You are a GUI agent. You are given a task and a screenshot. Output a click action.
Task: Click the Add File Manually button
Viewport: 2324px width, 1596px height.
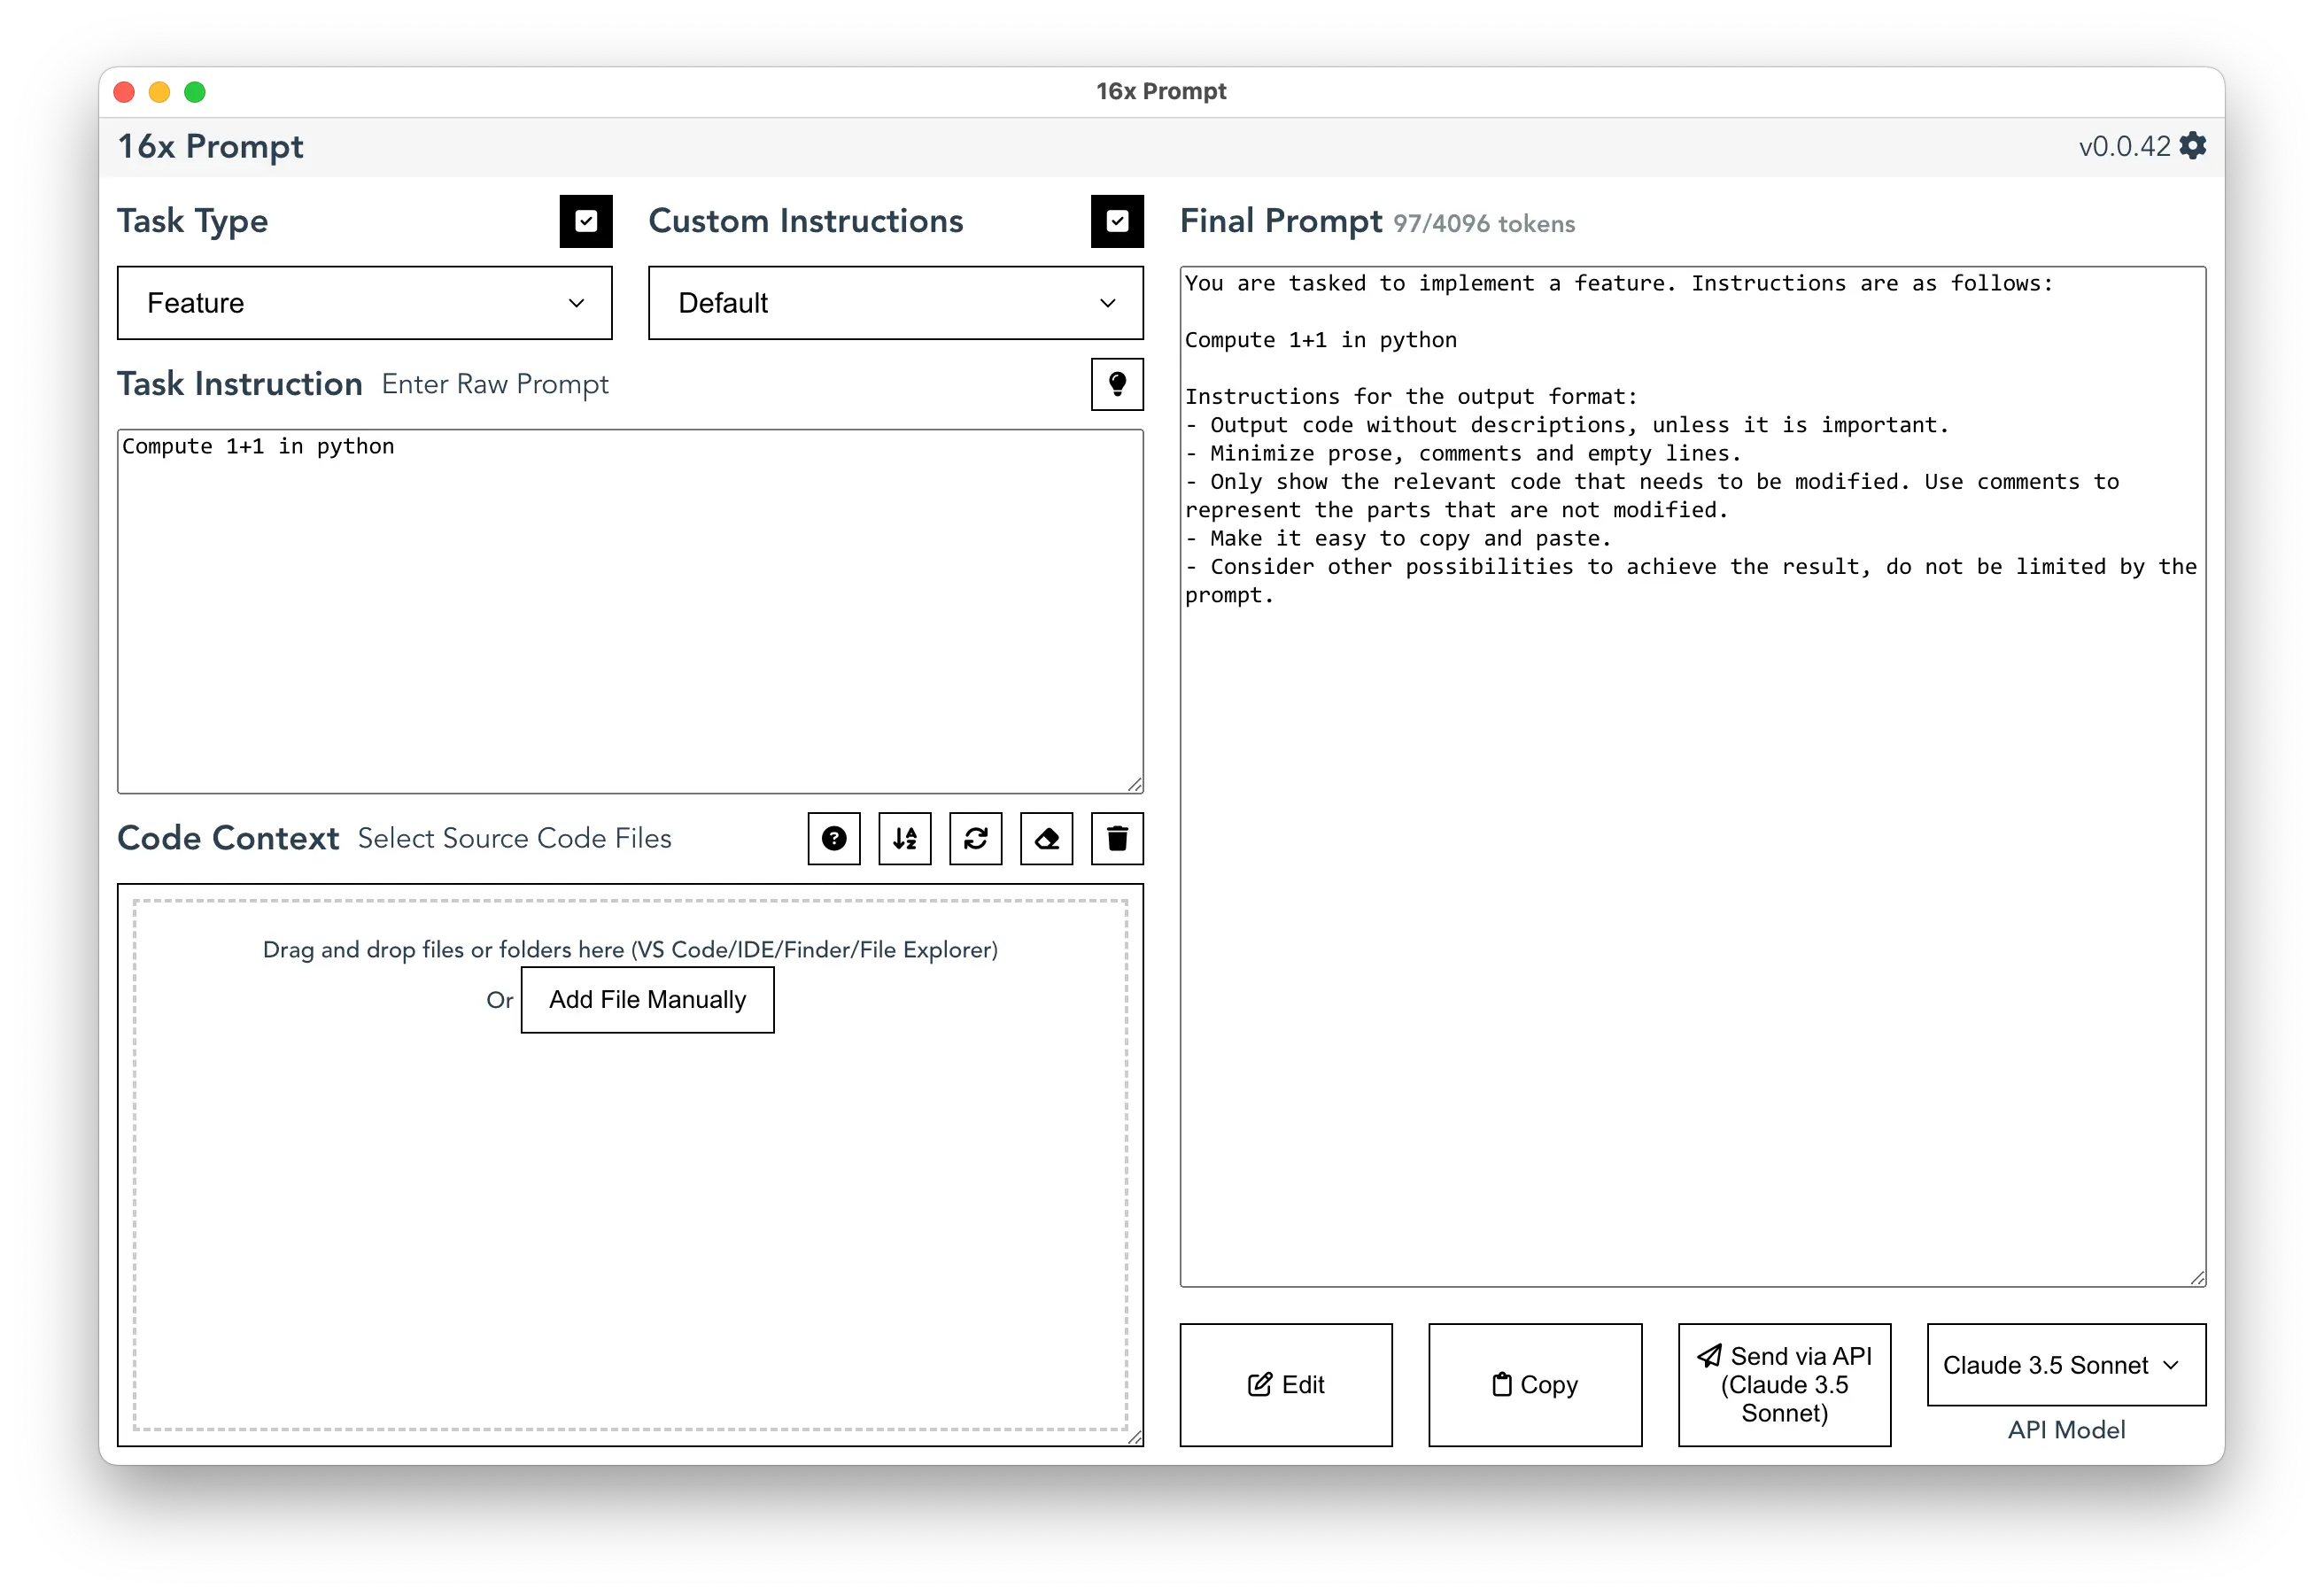tap(648, 1000)
